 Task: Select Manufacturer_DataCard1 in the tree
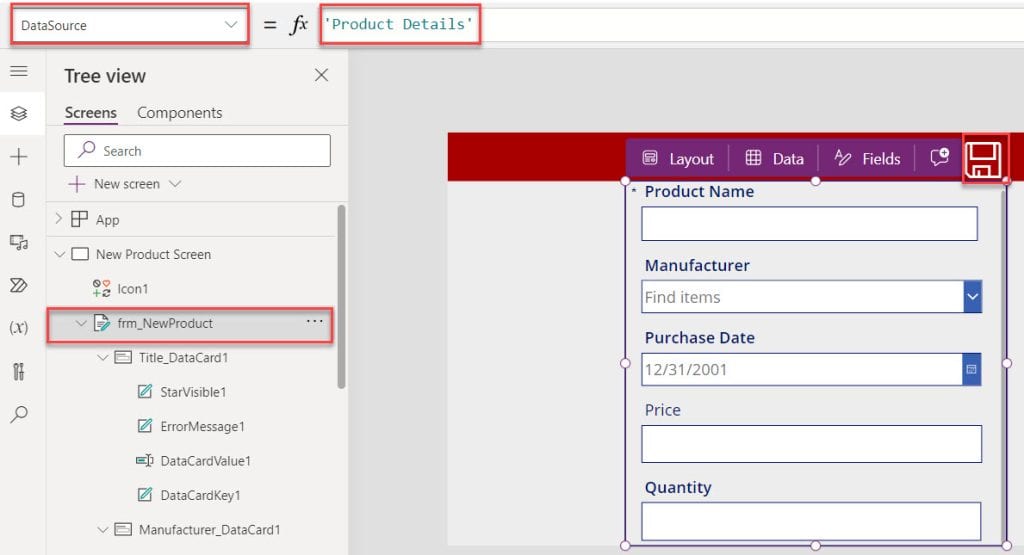[210, 530]
